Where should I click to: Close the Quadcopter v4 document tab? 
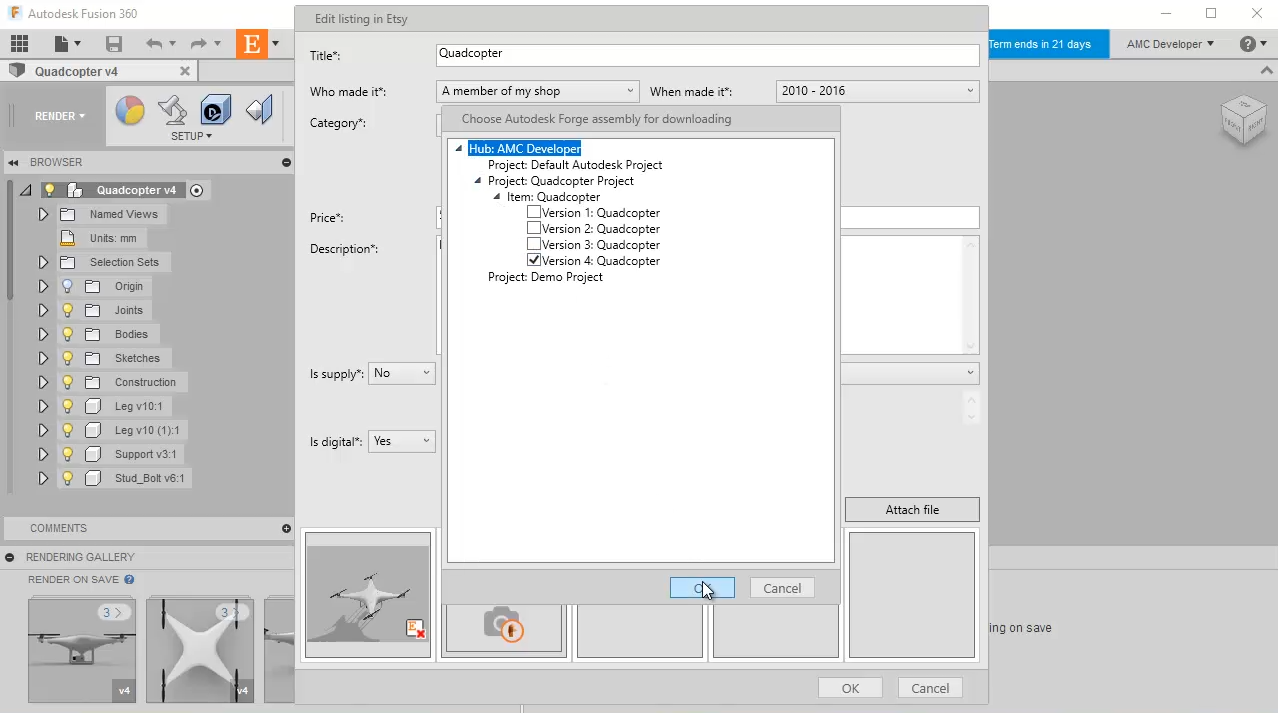pyautogui.click(x=184, y=71)
